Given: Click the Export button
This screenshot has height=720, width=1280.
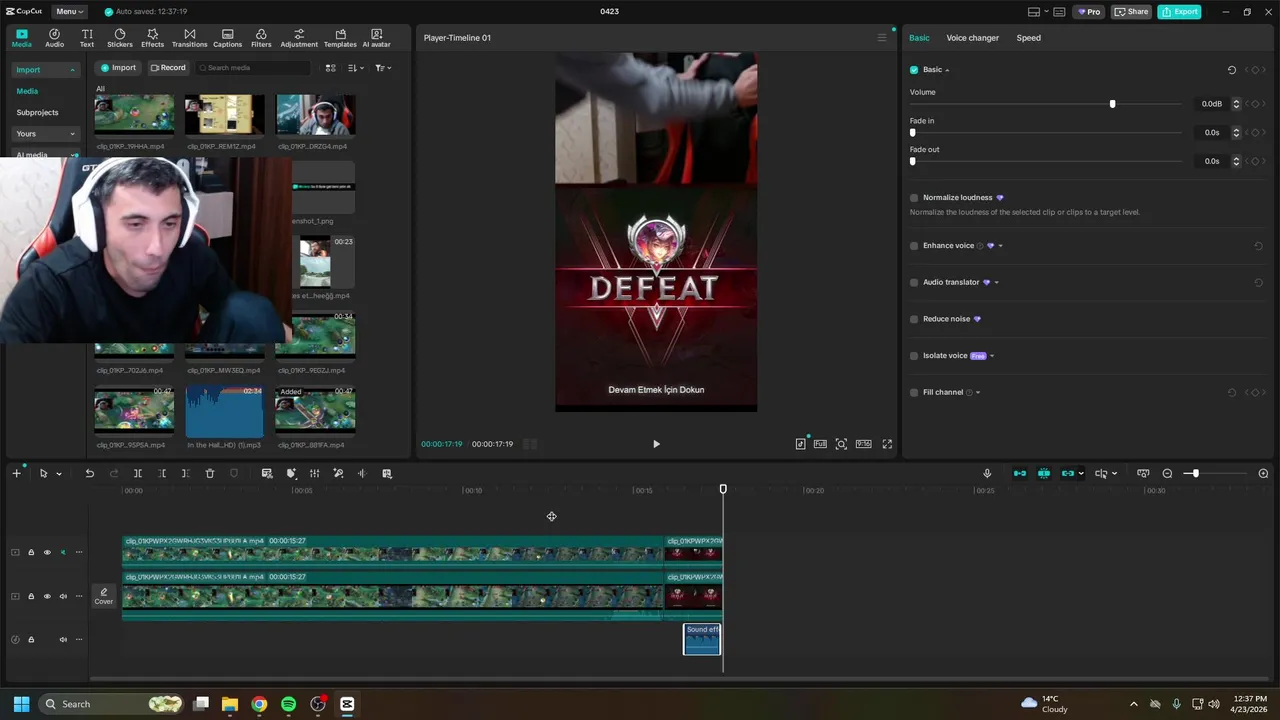Looking at the screenshot, I should tap(1179, 12).
